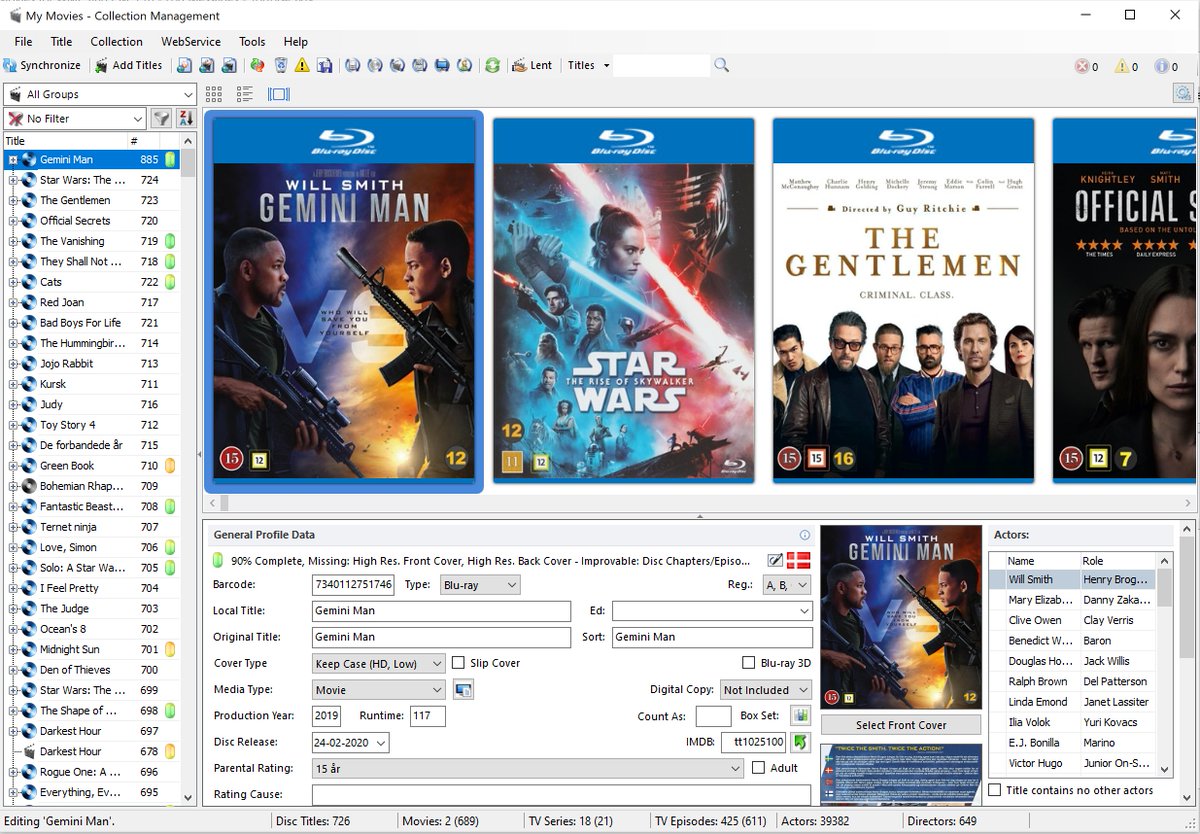The width and height of the screenshot is (1200, 834).
Task: Select the cover flow view icon
Action: (x=279, y=94)
